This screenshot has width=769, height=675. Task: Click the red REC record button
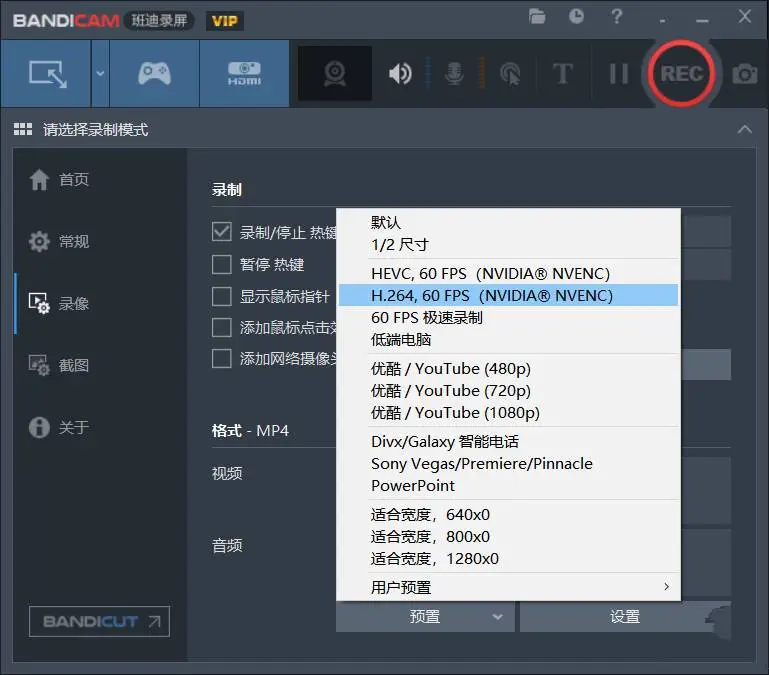click(x=681, y=74)
